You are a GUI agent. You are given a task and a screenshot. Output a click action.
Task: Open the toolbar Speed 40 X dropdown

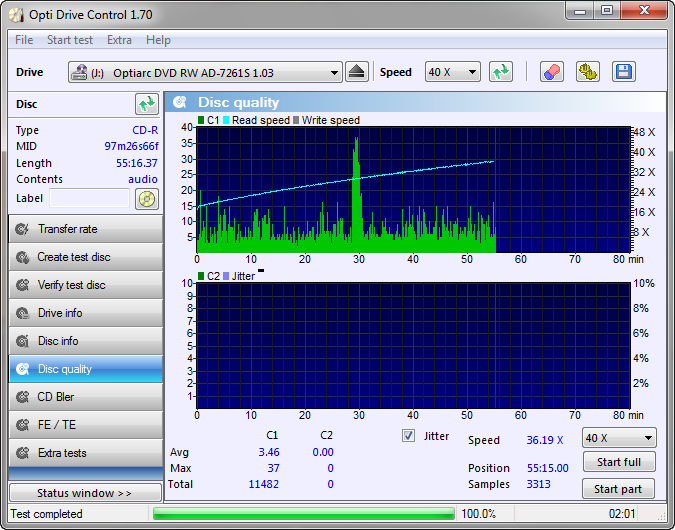tap(472, 72)
